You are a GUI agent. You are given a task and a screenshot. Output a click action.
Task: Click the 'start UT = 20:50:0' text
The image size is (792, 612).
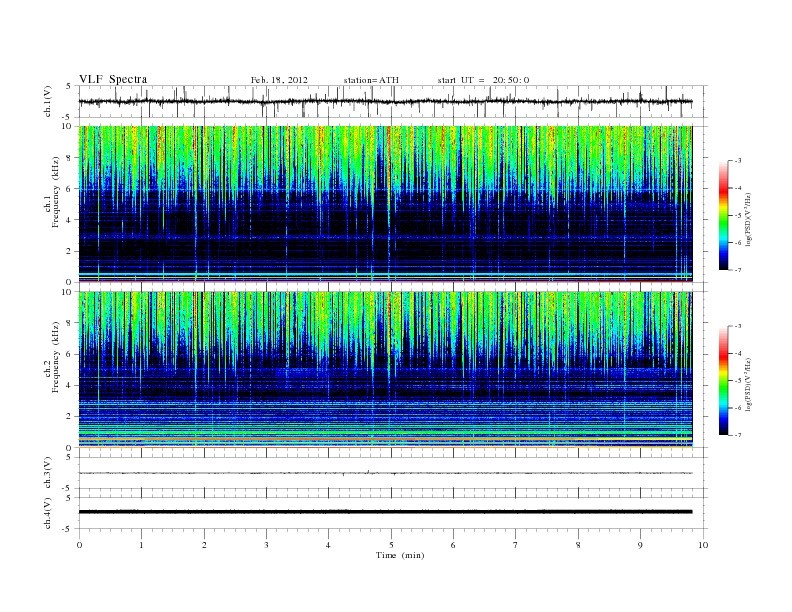click(x=483, y=80)
